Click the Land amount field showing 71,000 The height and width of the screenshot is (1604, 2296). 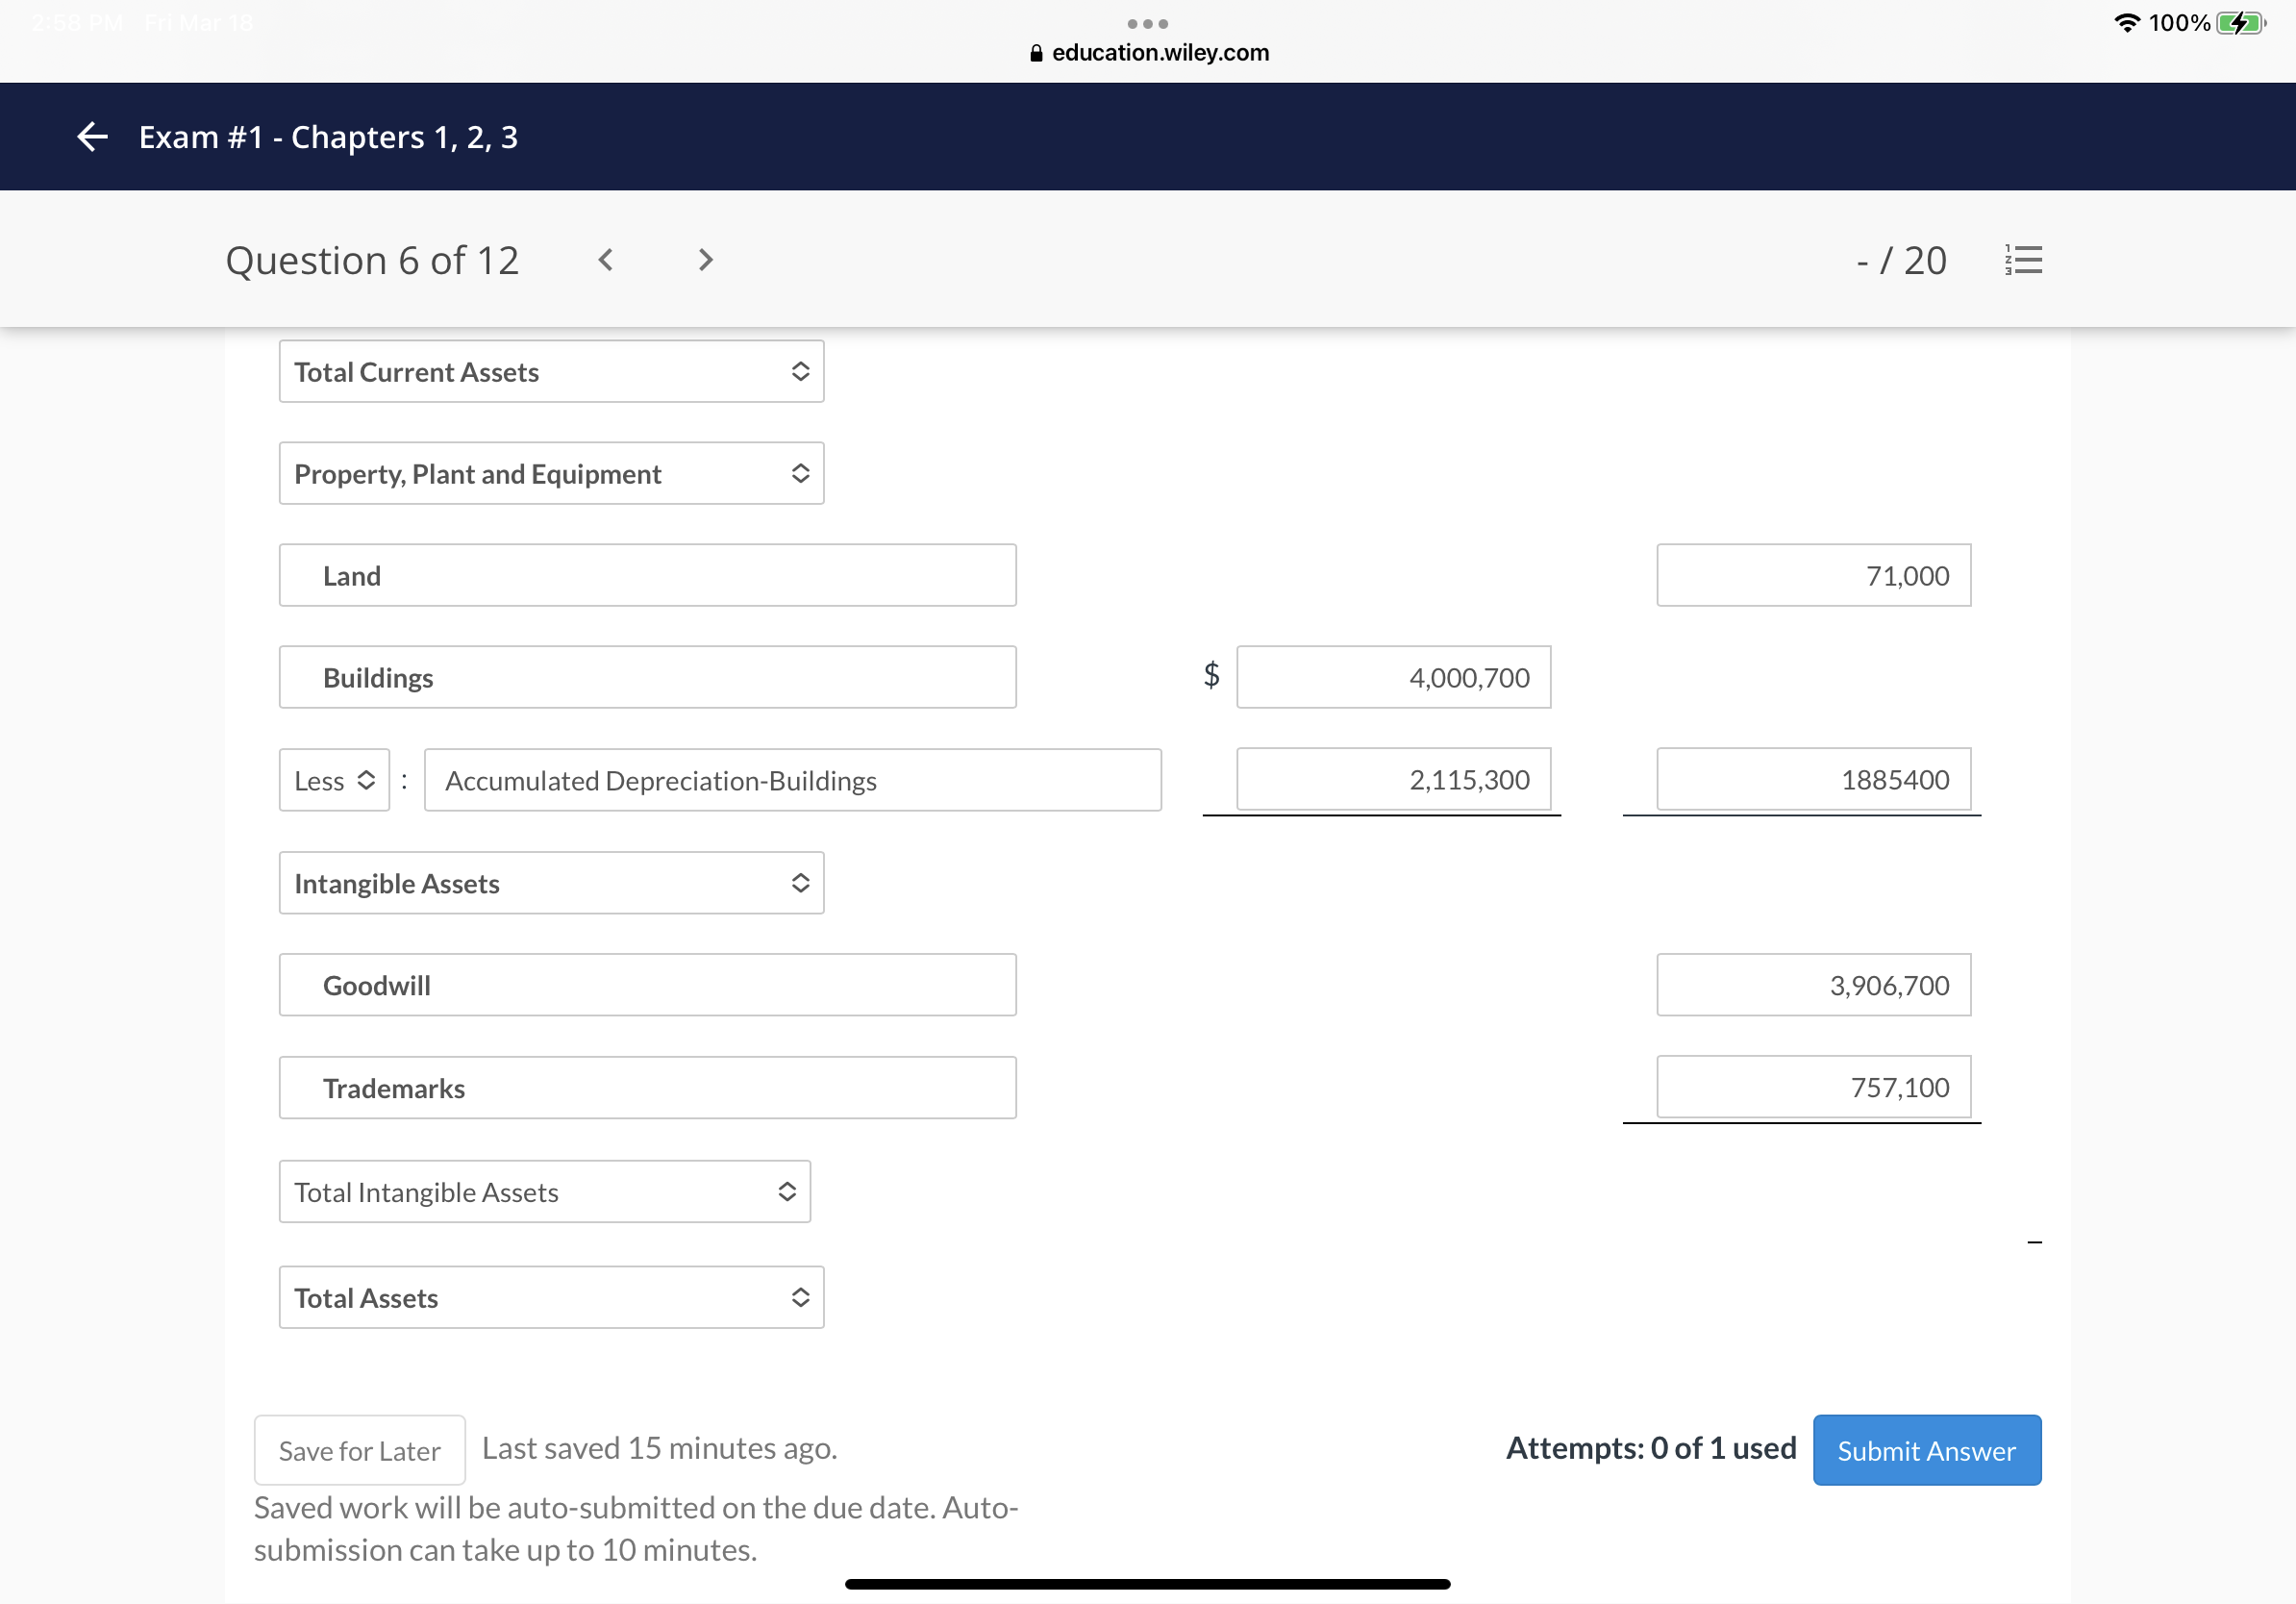click(x=1813, y=576)
